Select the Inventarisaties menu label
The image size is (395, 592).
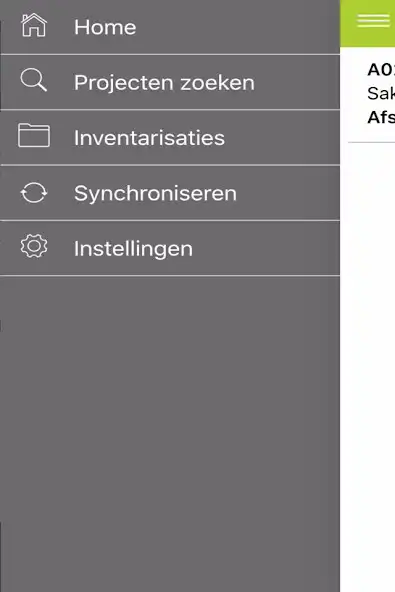point(149,138)
